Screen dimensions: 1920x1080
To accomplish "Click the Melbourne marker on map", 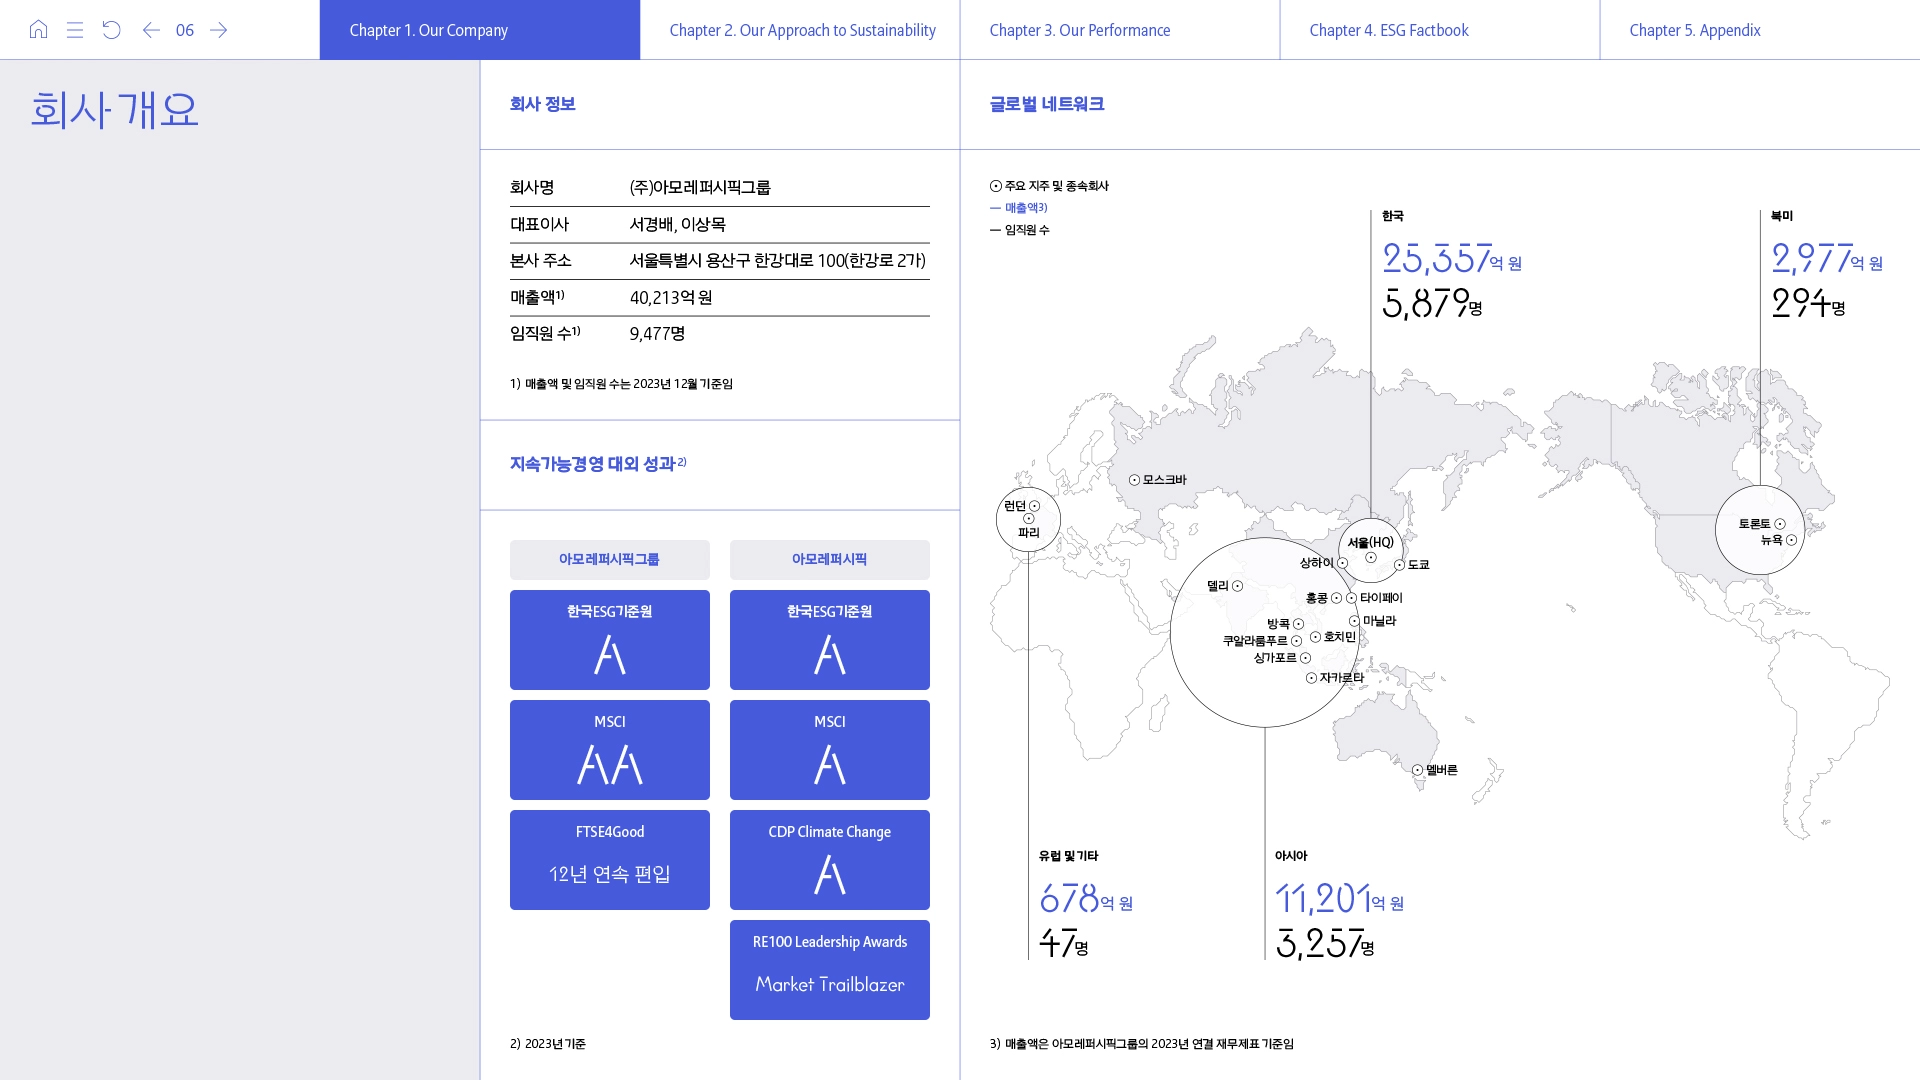I will coord(1417,770).
